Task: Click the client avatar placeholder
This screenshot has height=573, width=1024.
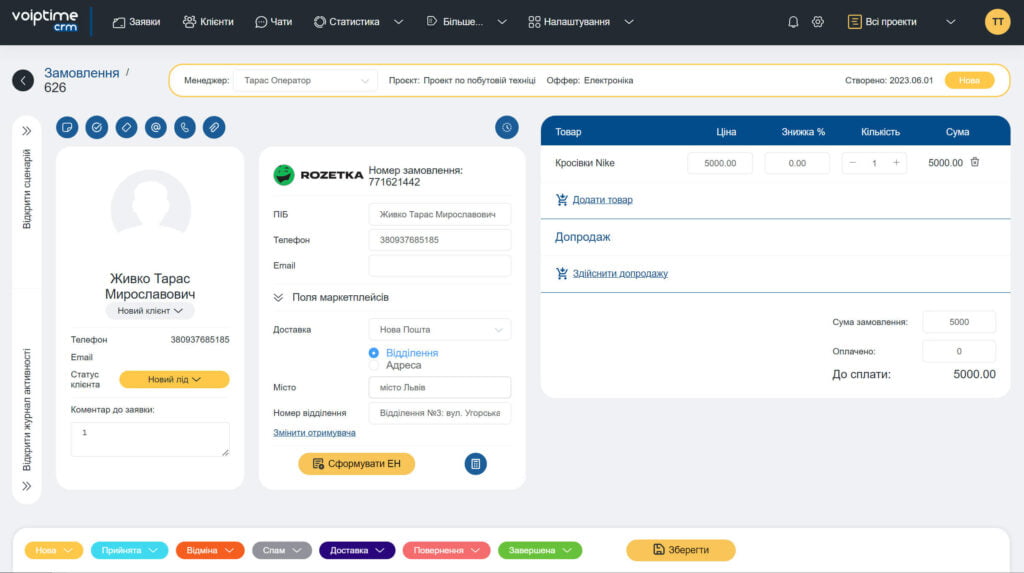Action: 150,206
